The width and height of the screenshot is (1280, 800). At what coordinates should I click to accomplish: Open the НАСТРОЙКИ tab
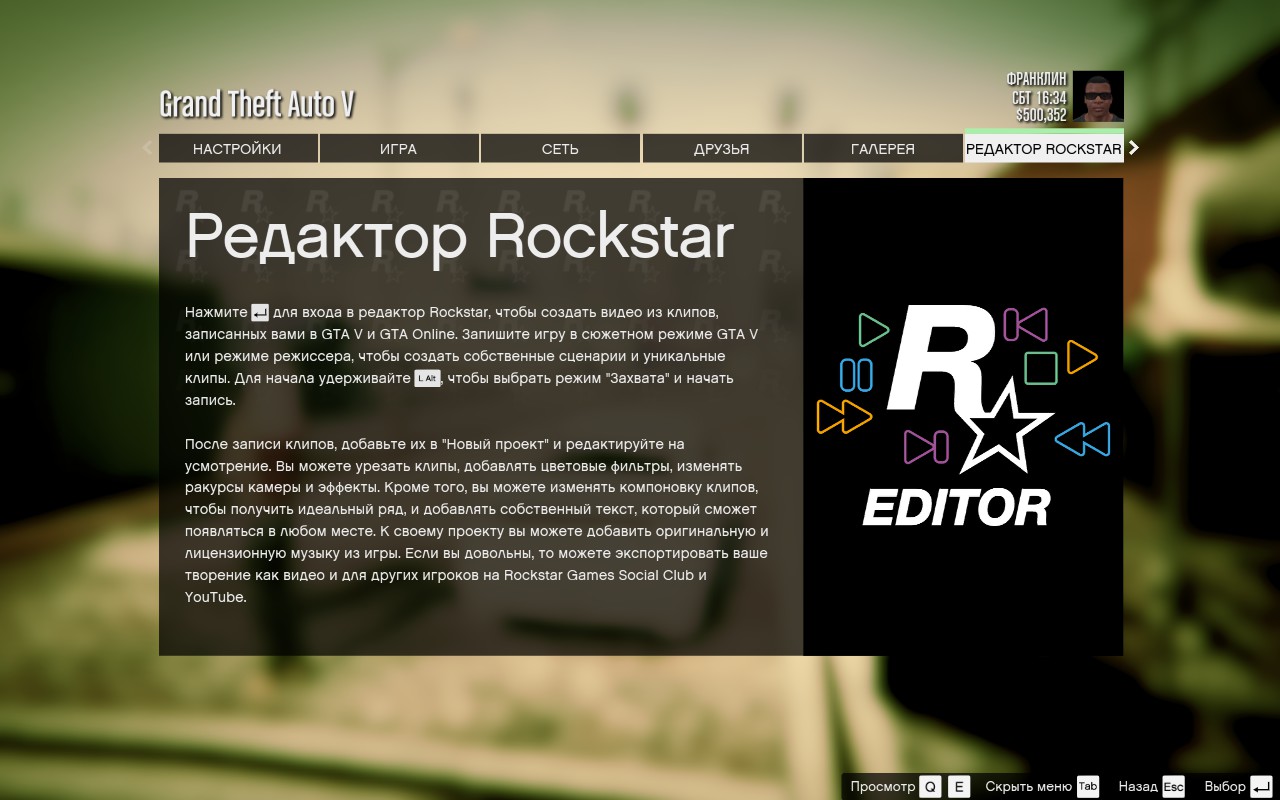pyautogui.click(x=238, y=149)
